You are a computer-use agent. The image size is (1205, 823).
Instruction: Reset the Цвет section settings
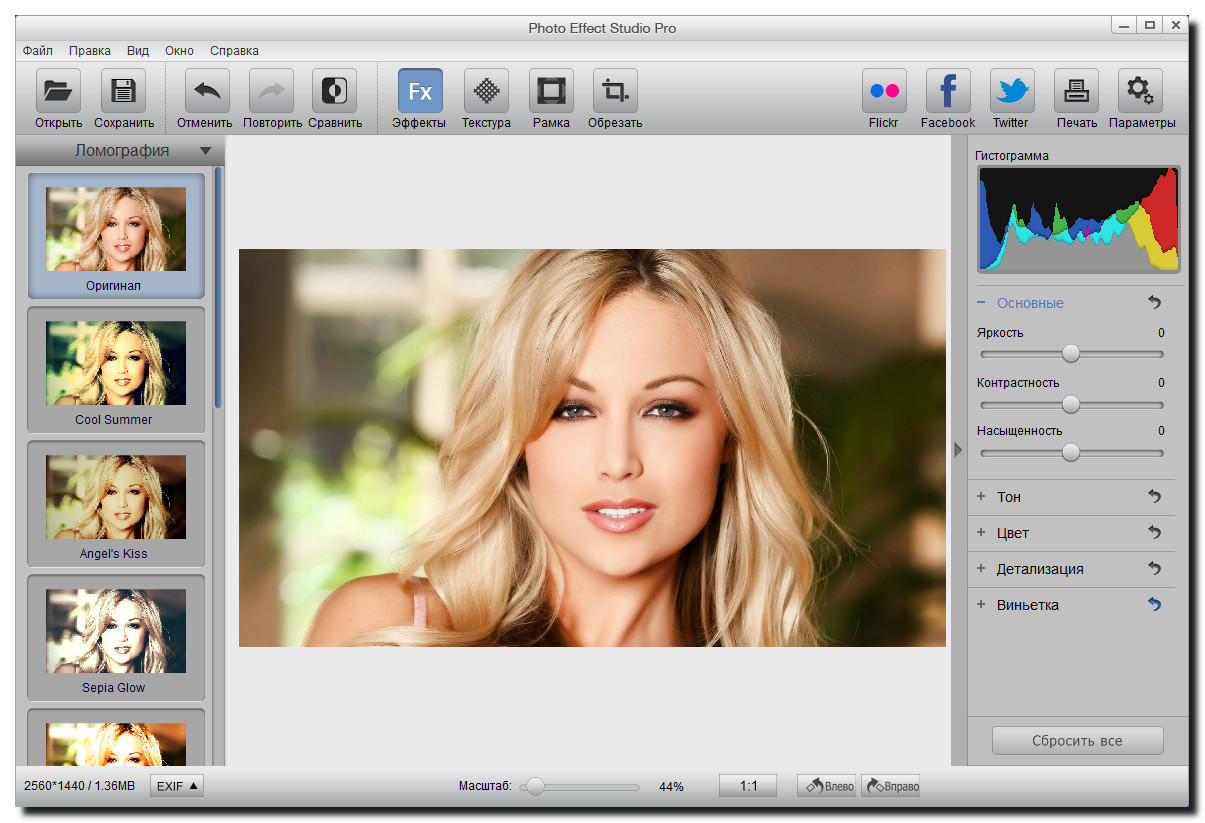coord(1154,533)
